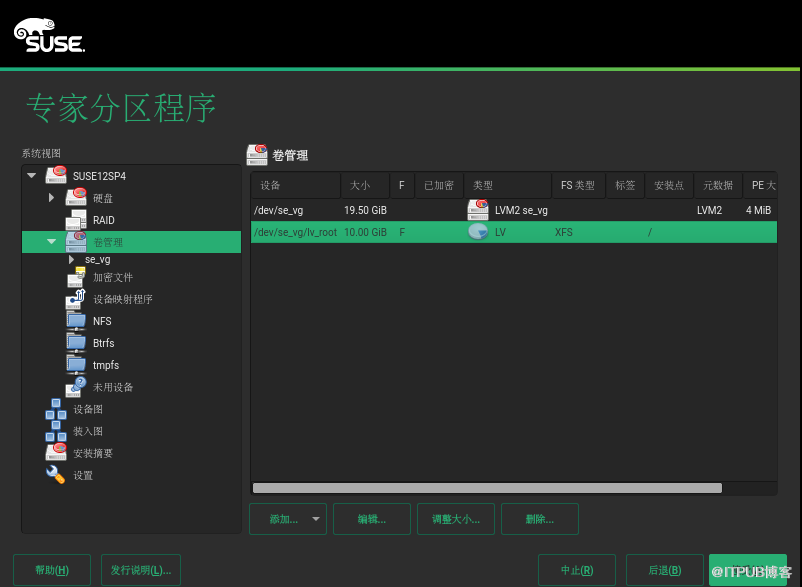
Task: Open the 添加 button dropdown arrow
Action: tap(316, 519)
